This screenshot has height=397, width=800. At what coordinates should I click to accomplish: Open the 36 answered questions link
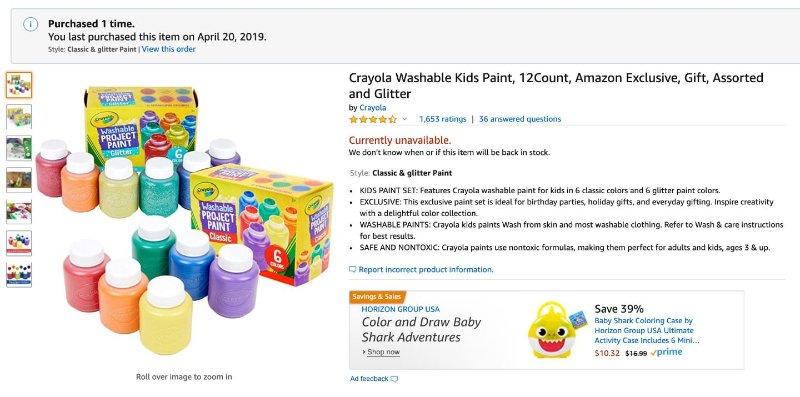(x=520, y=119)
